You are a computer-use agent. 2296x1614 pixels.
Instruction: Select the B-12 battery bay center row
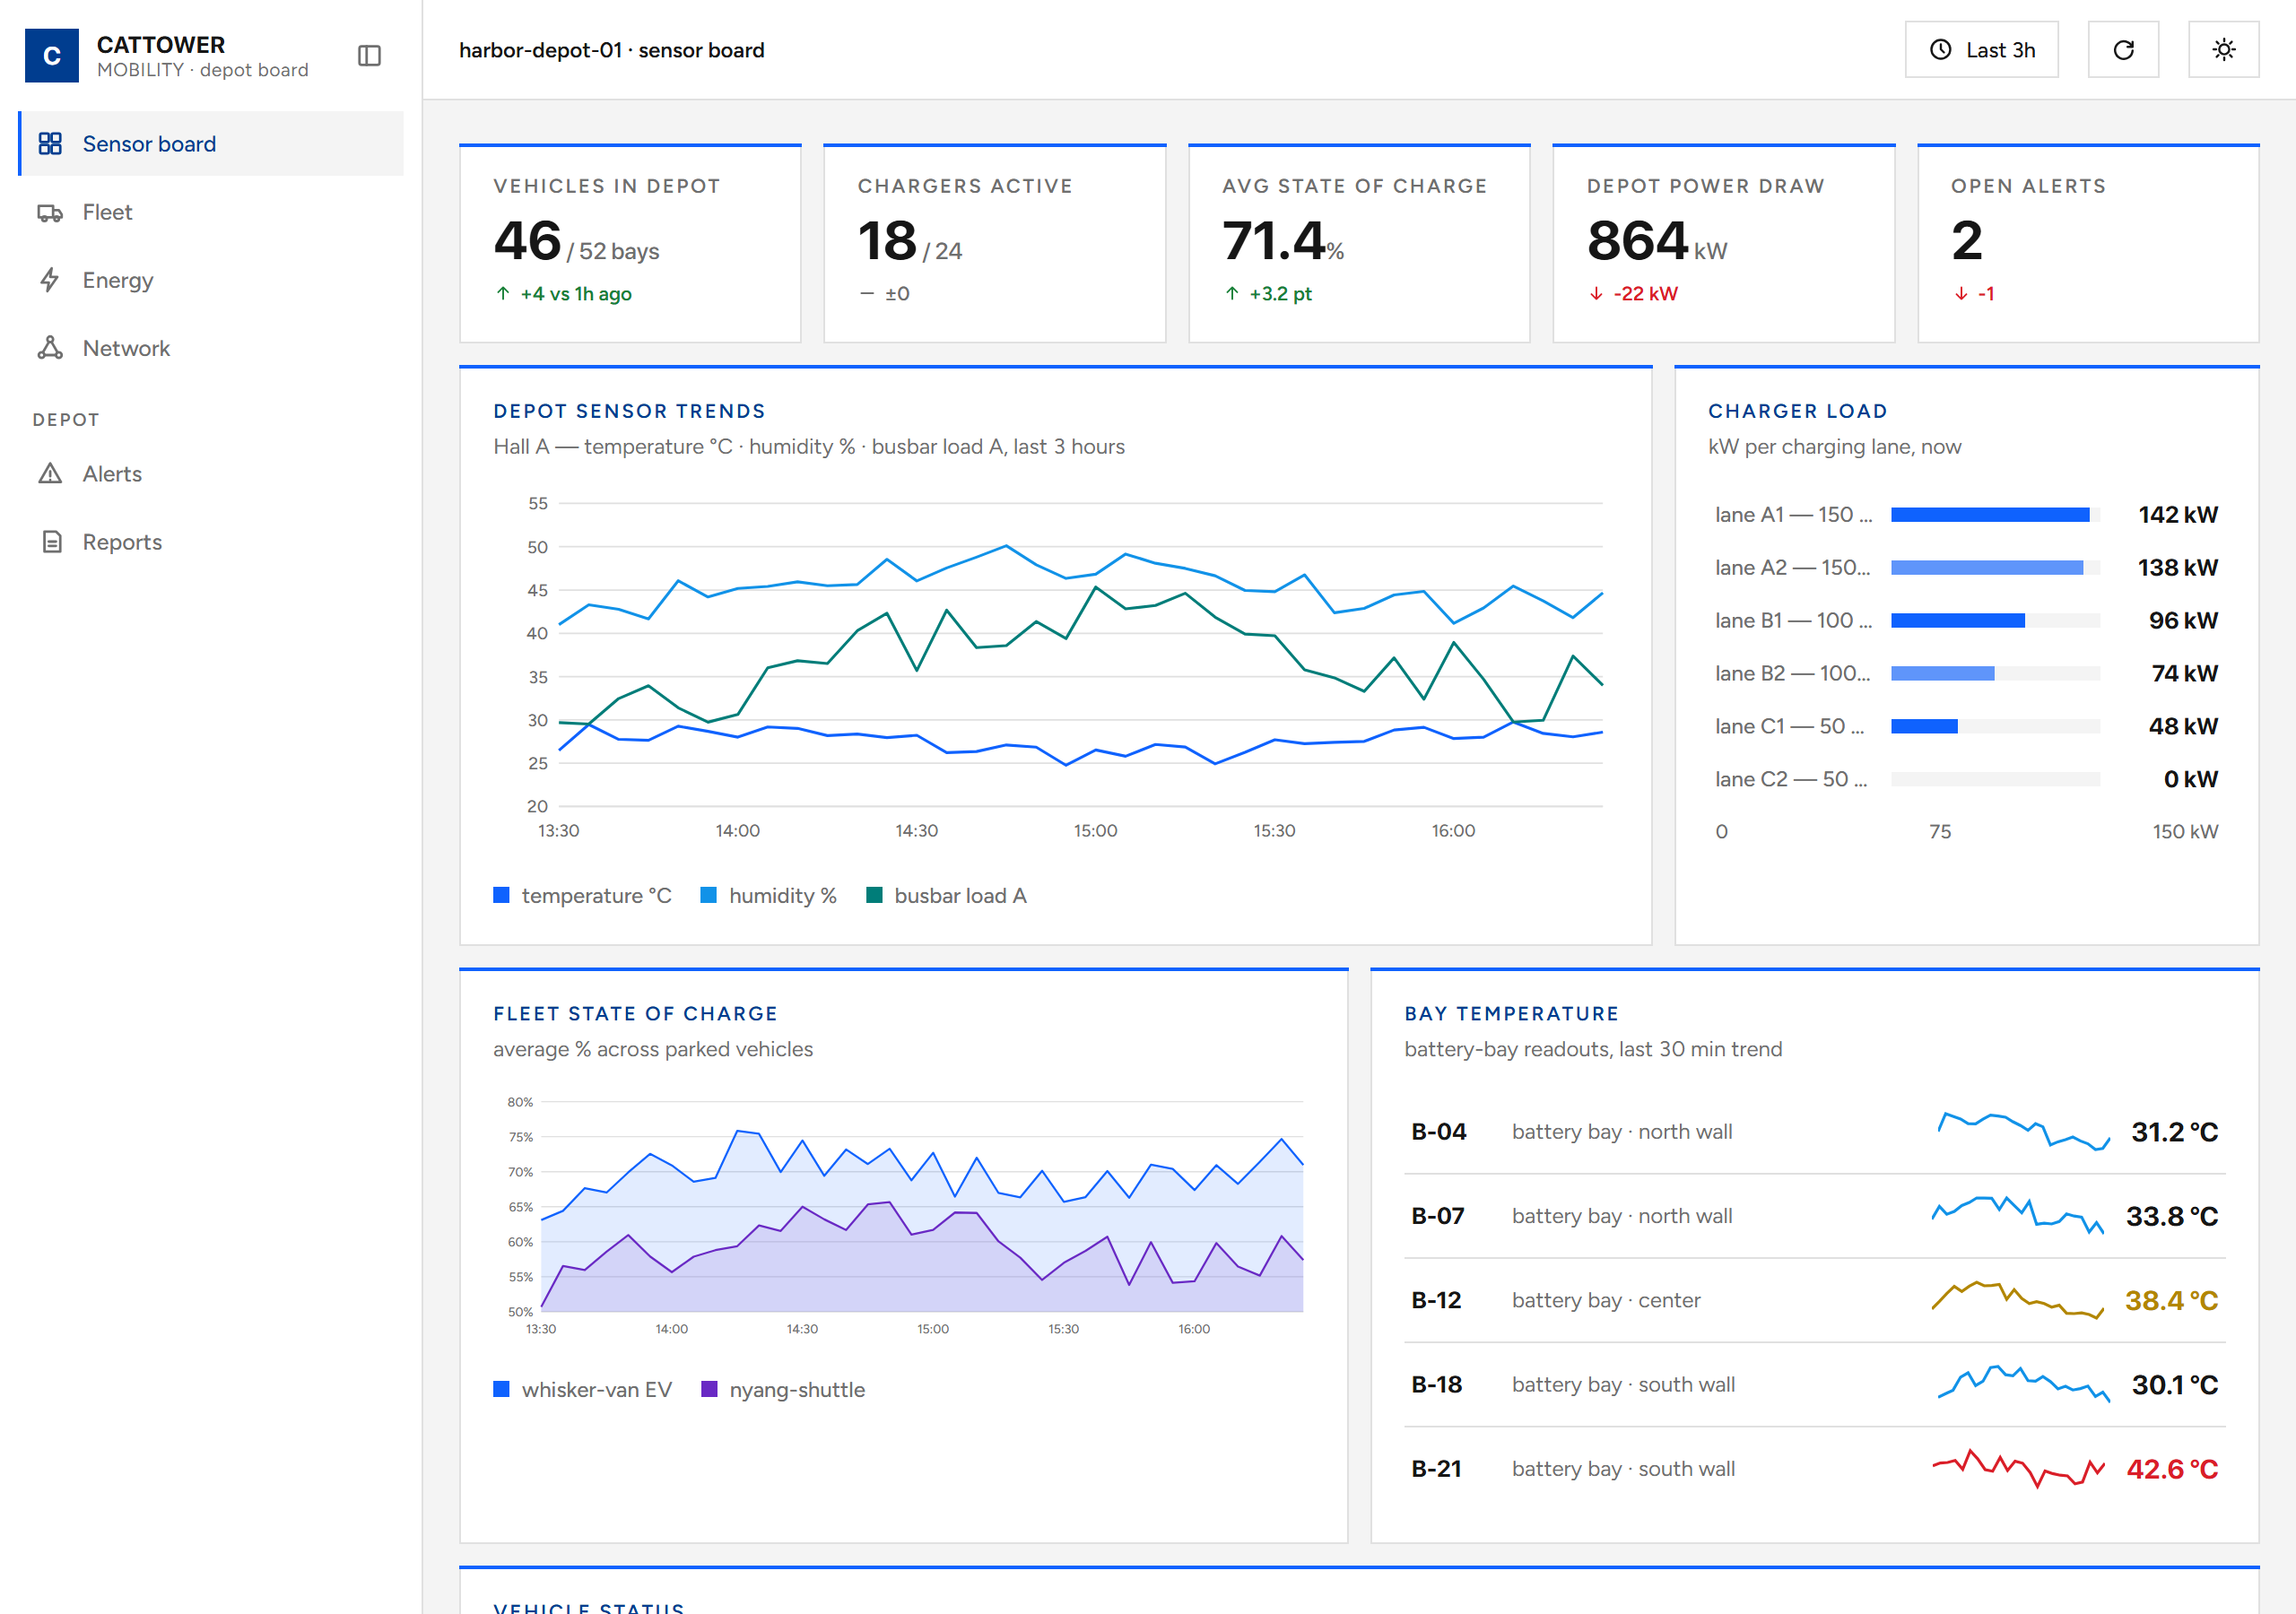tap(1814, 1300)
